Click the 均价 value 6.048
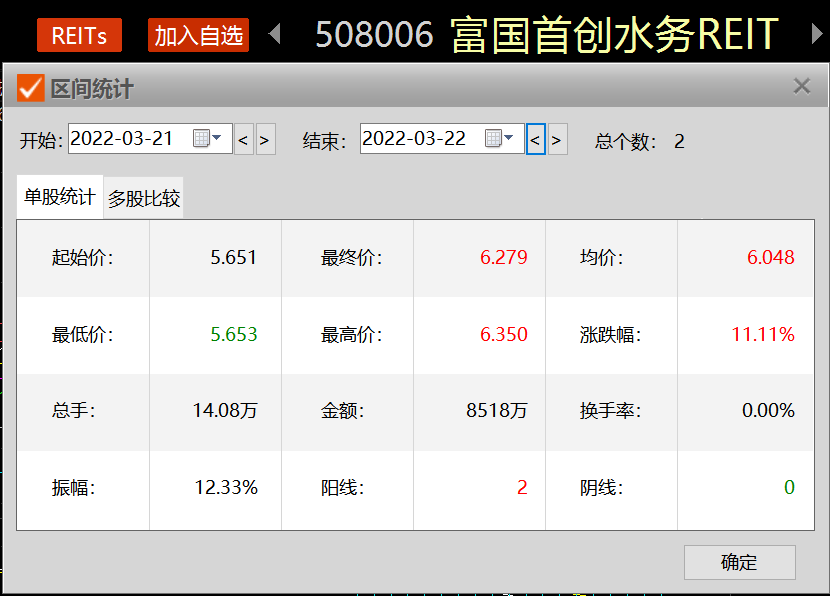The image size is (830, 596). [x=770, y=257]
